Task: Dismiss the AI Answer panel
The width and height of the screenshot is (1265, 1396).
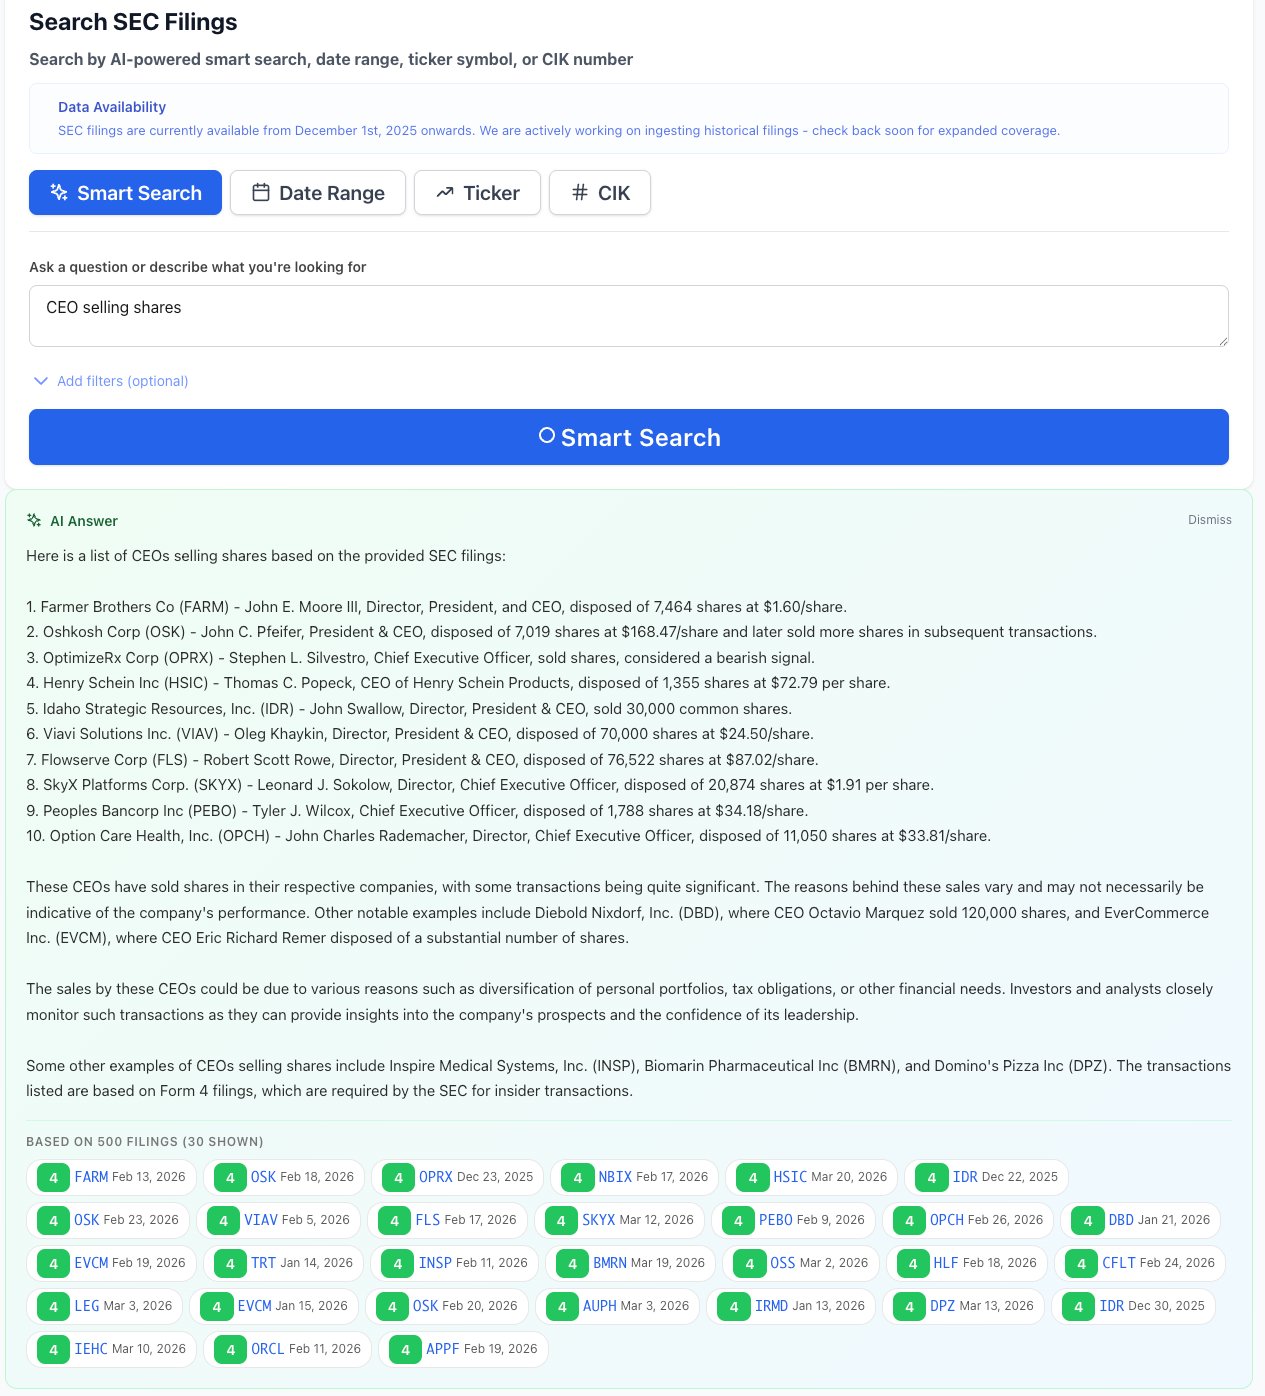Action: pos(1209,520)
